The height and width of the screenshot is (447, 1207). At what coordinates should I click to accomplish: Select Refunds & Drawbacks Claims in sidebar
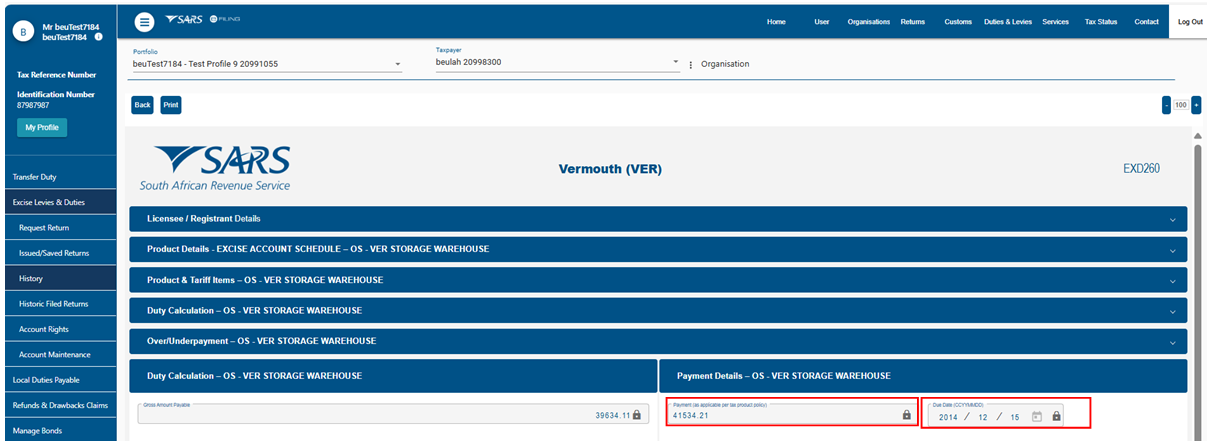pos(58,405)
